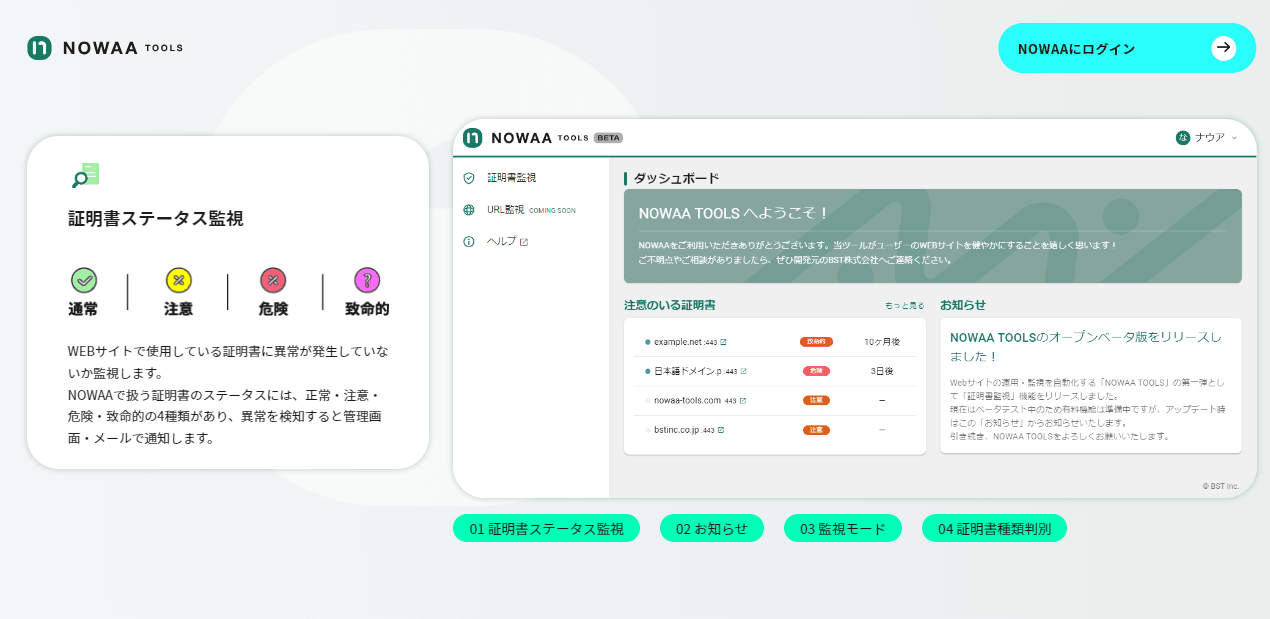
Task: Click the globe icon next to URL監視
Action: [x=467, y=208]
